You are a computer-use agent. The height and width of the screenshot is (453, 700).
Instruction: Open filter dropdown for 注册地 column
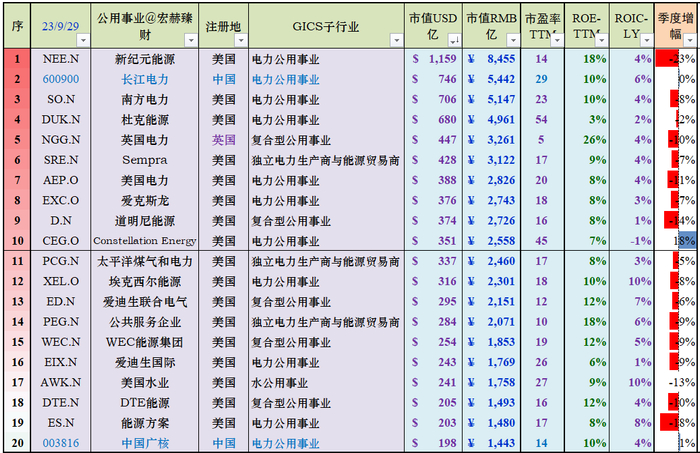[x=241, y=41]
